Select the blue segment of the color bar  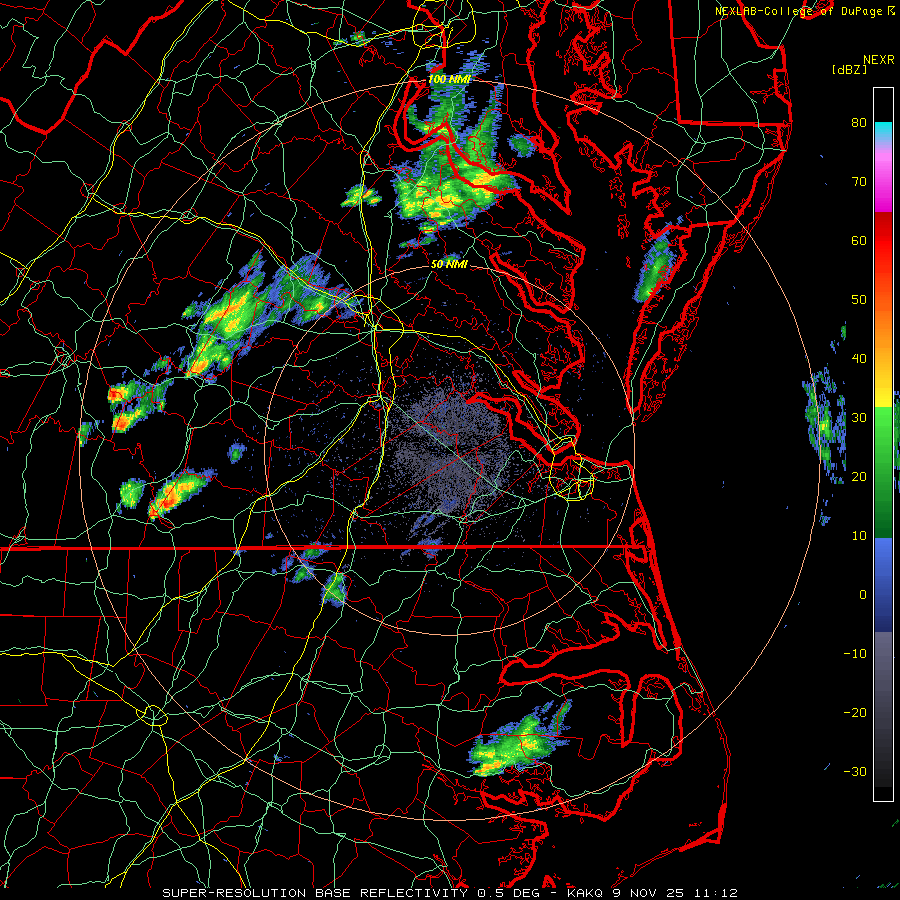click(883, 585)
